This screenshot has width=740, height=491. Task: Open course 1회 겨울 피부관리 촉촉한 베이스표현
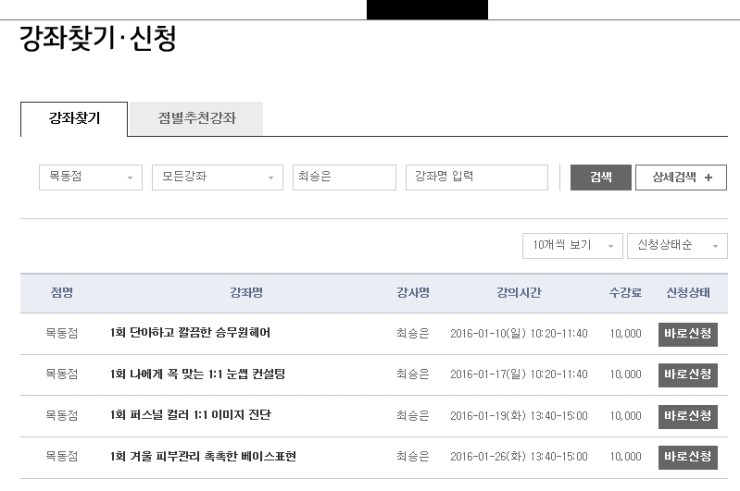coord(203,457)
